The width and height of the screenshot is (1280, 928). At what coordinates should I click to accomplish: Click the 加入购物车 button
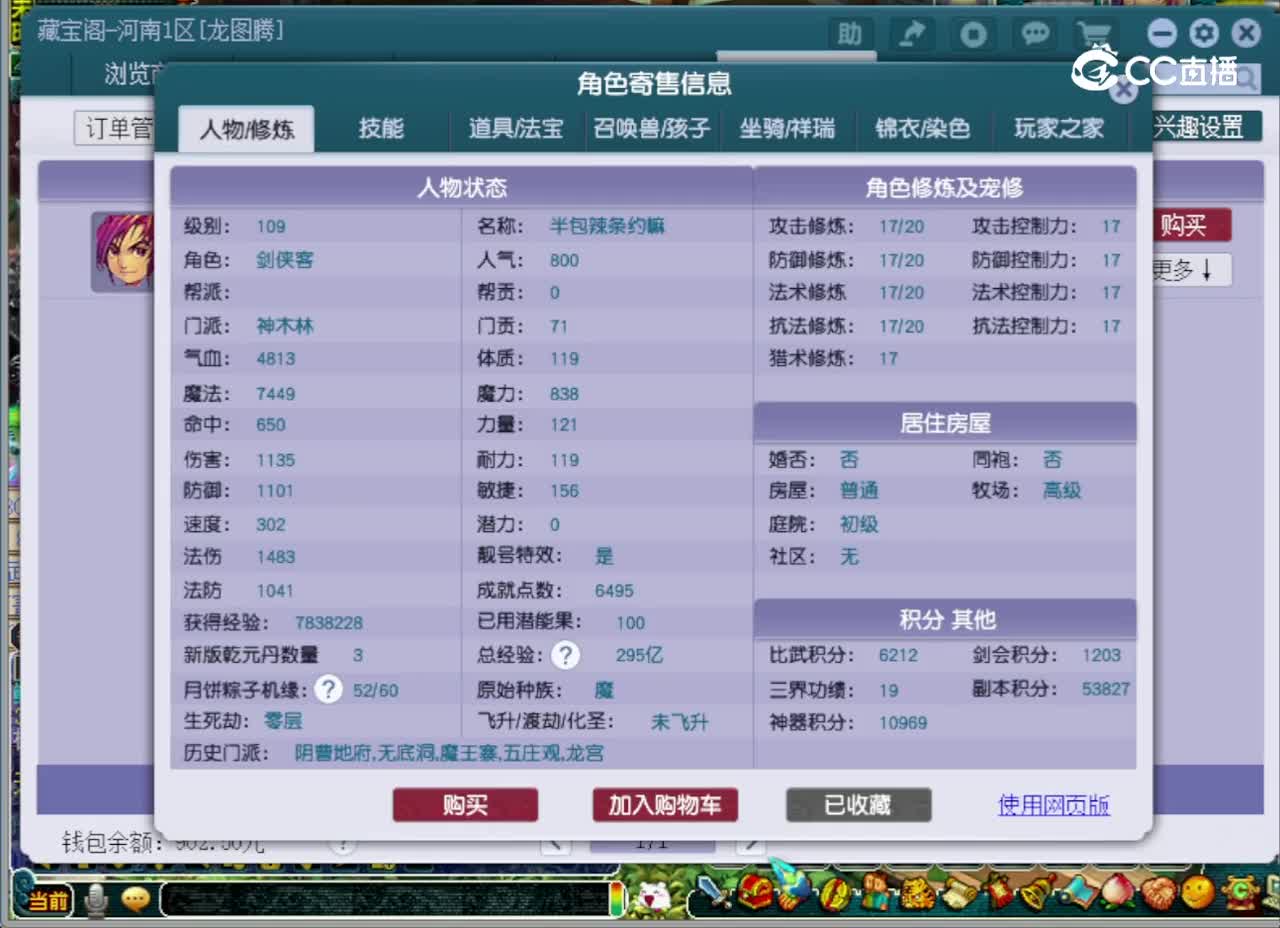pyautogui.click(x=664, y=804)
